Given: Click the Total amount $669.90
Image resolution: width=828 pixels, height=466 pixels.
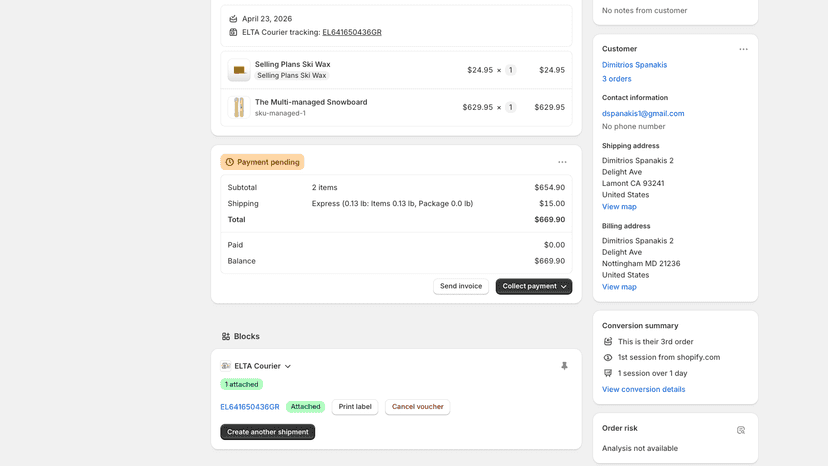Looking at the screenshot, I should pos(549,220).
